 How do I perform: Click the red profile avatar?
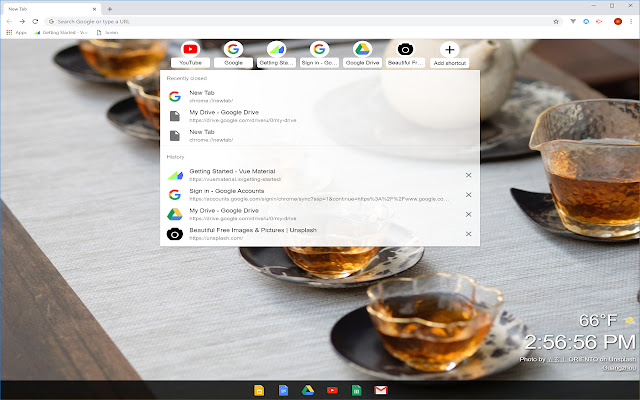point(618,21)
